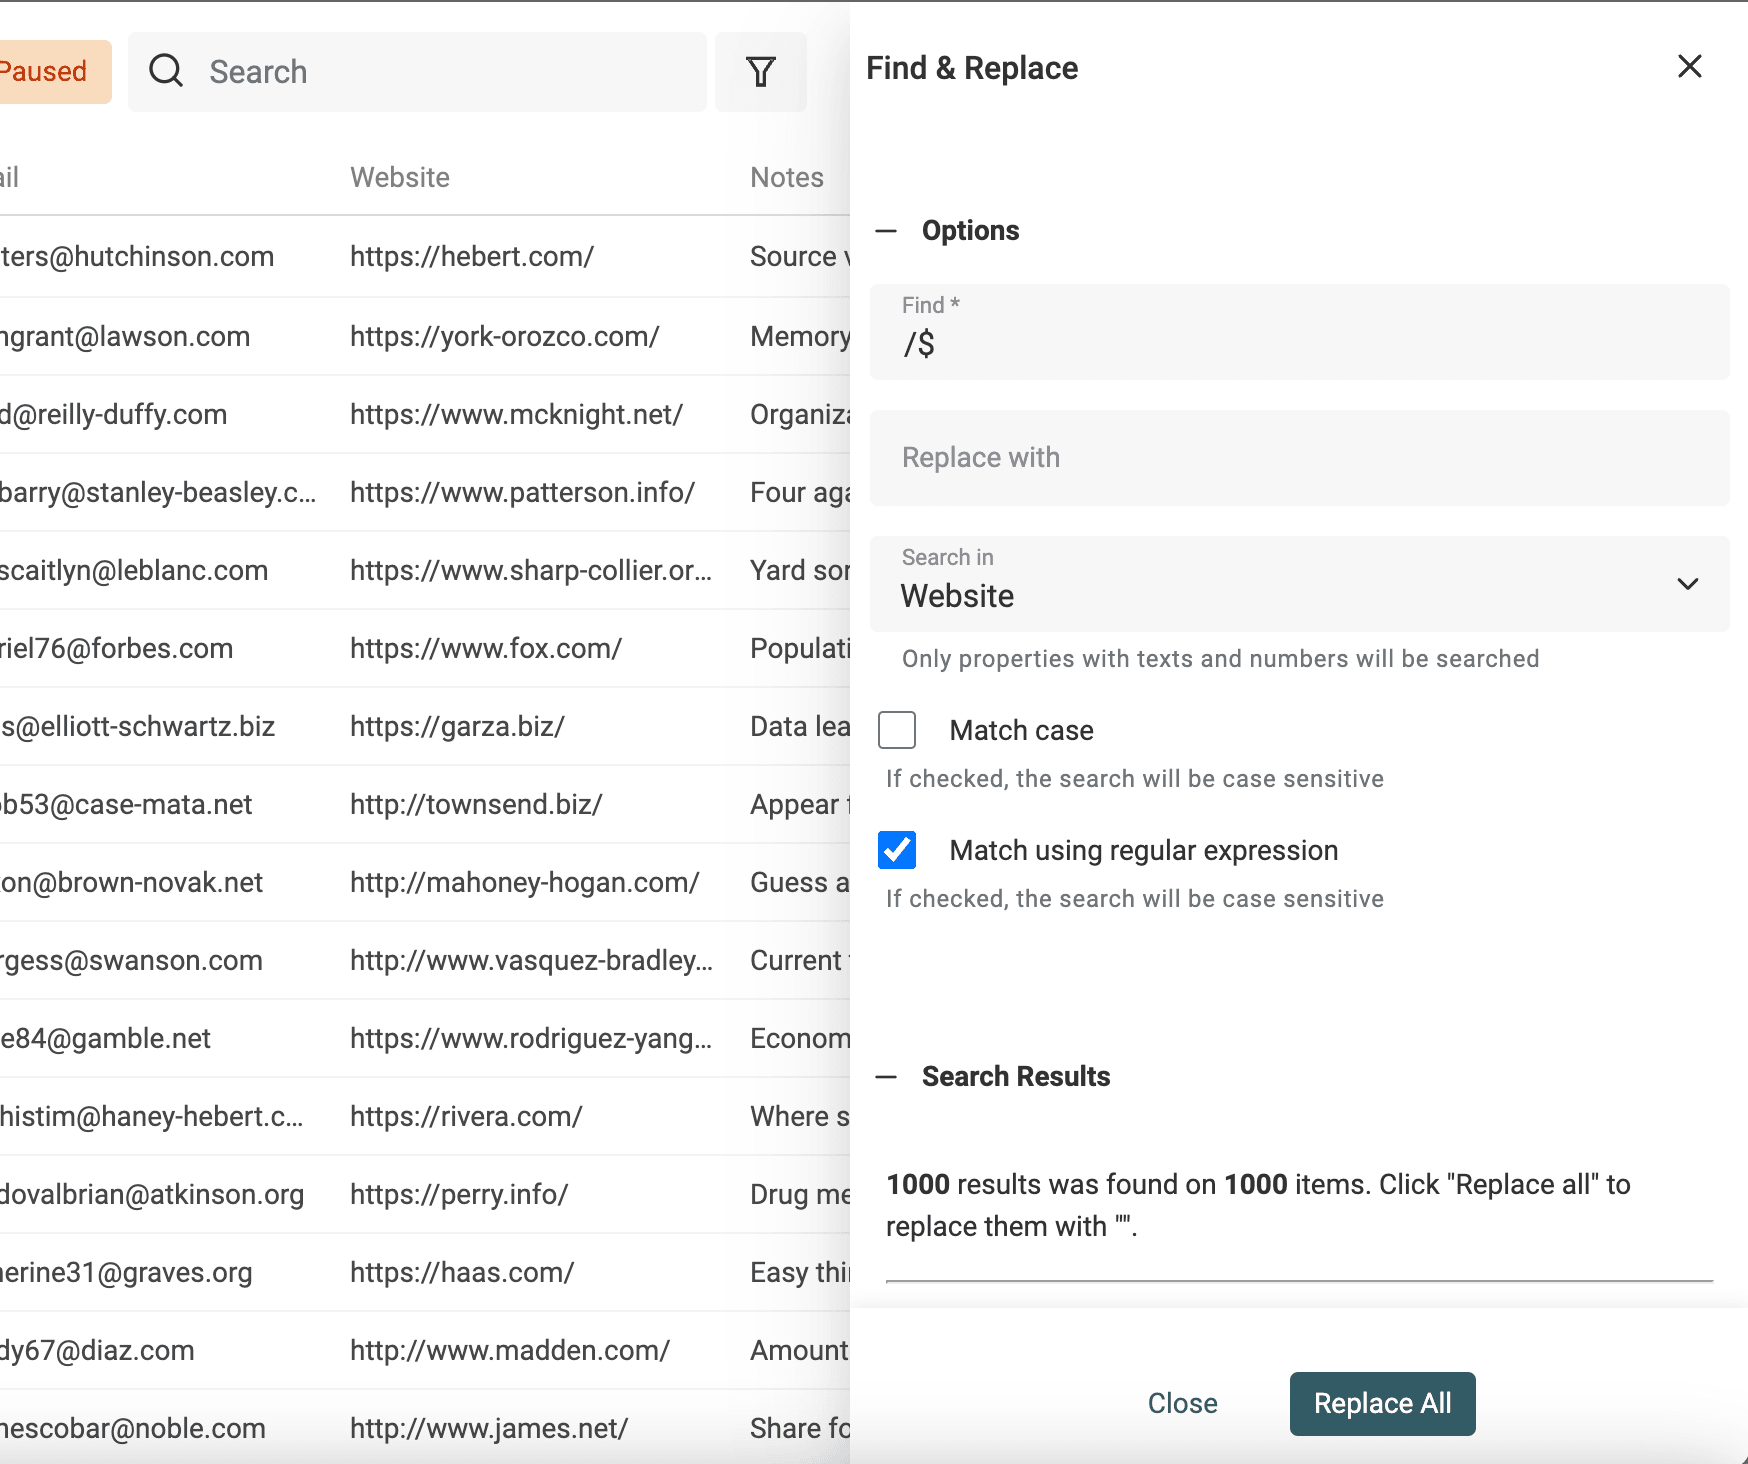The height and width of the screenshot is (1464, 1748).
Task: Click the Notes column header
Action: pos(787,178)
